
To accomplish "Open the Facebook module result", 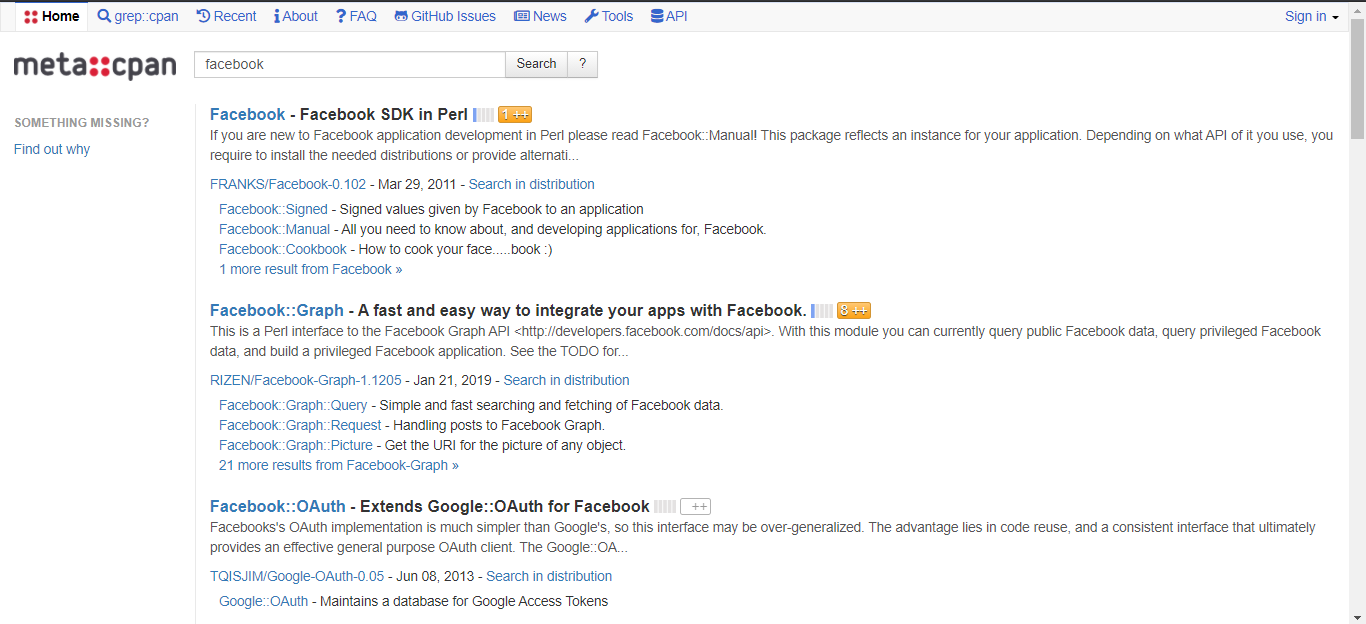I will [x=247, y=114].
